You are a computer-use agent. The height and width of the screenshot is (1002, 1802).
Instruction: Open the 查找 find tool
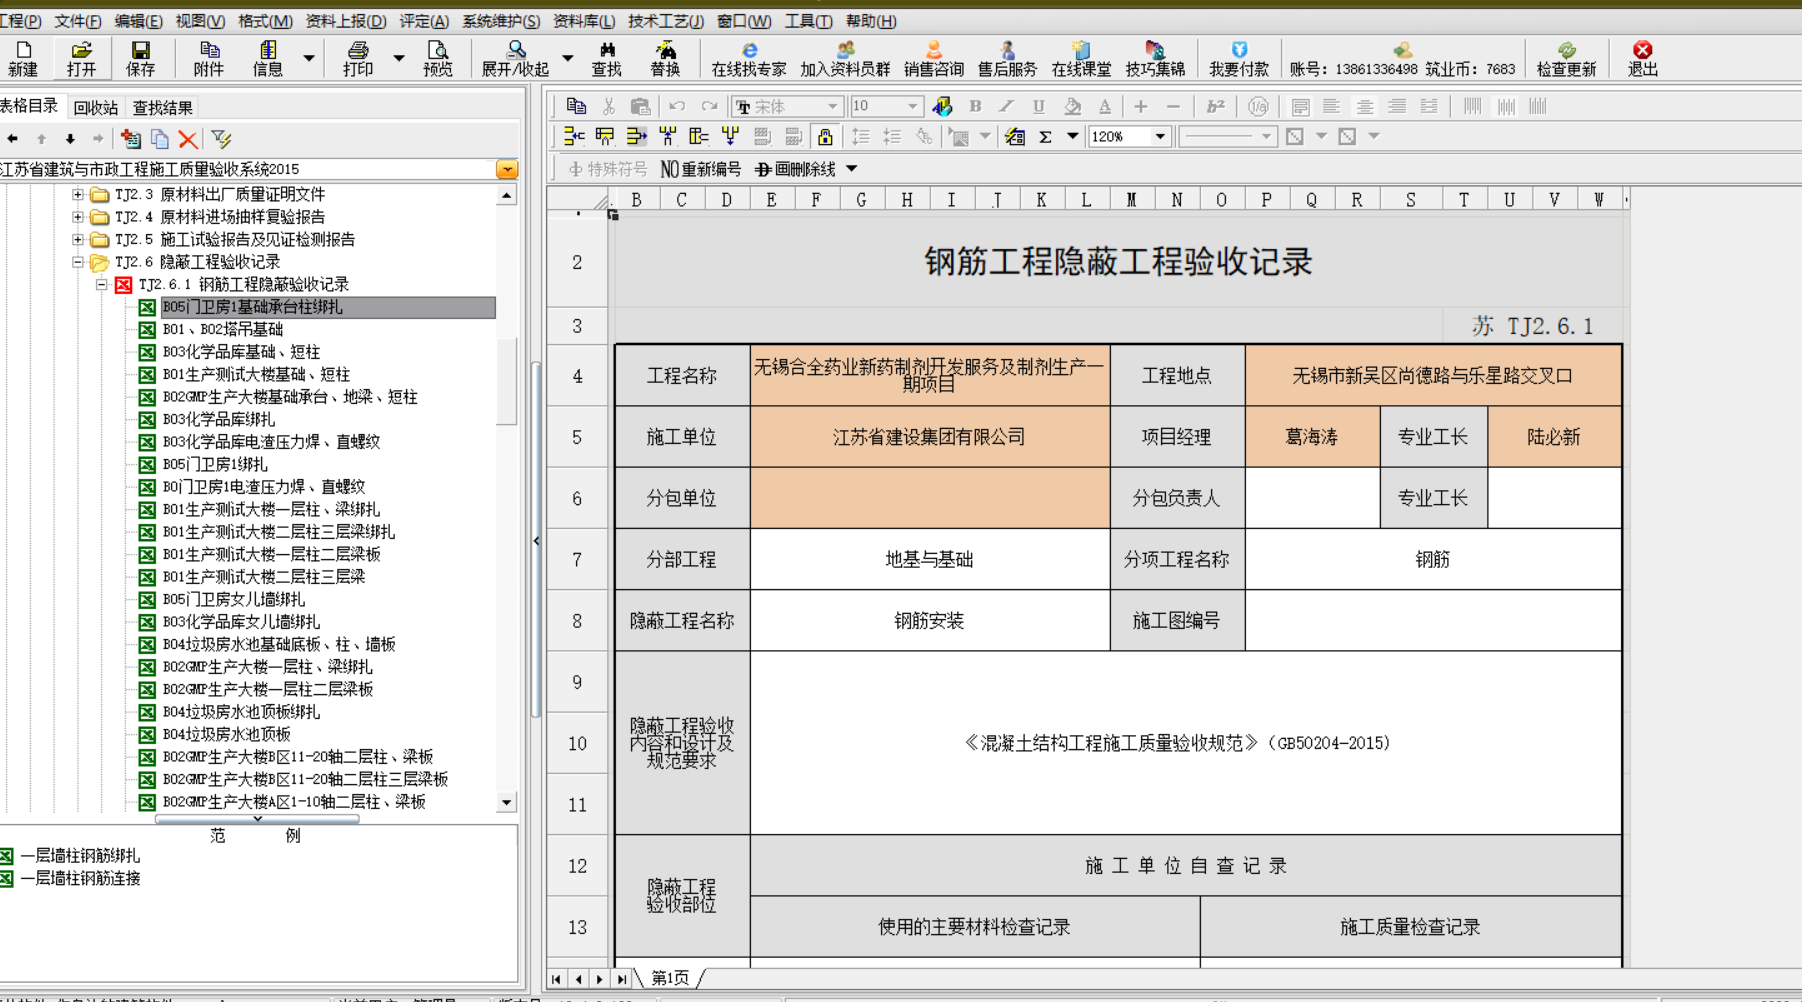click(x=606, y=59)
